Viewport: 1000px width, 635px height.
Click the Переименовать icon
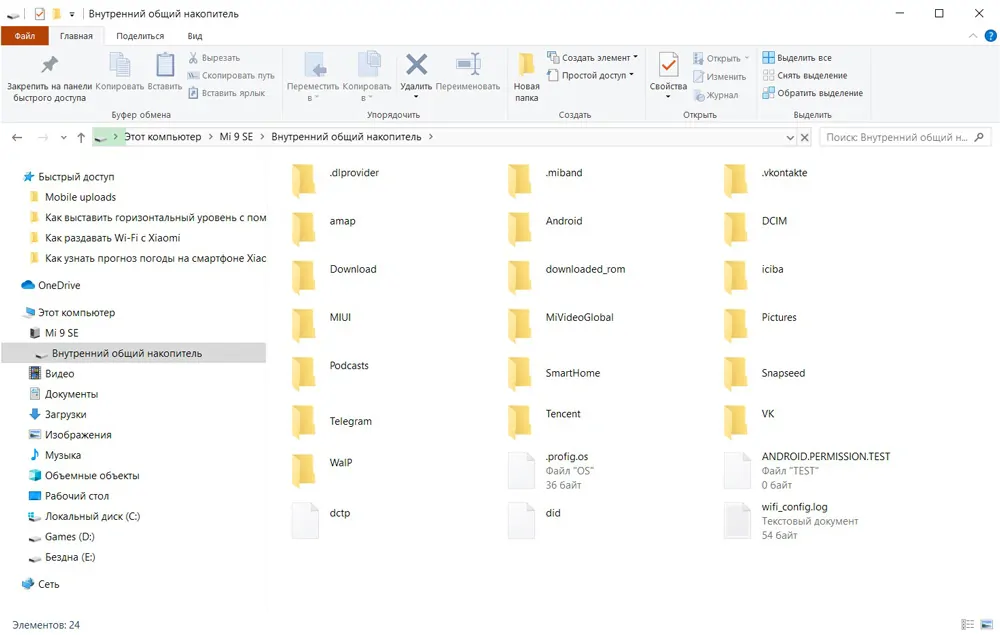tap(467, 64)
